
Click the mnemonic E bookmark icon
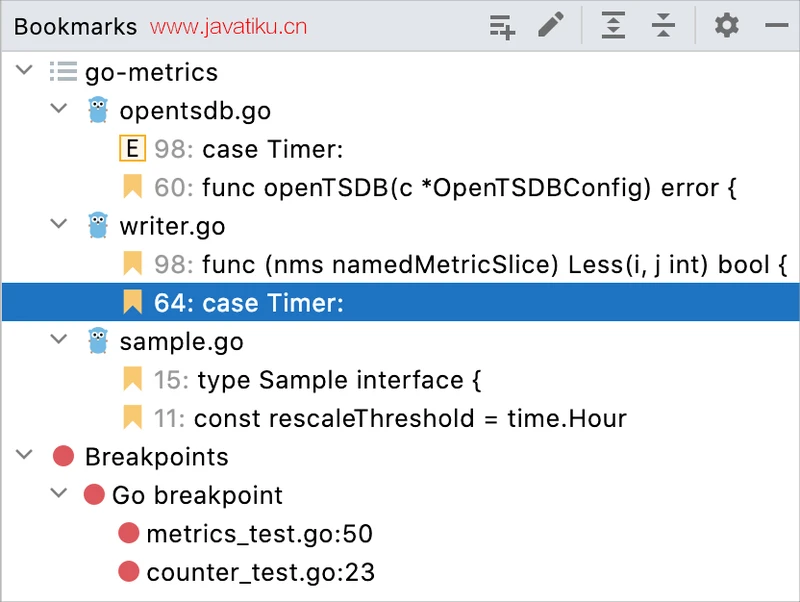coord(132,150)
